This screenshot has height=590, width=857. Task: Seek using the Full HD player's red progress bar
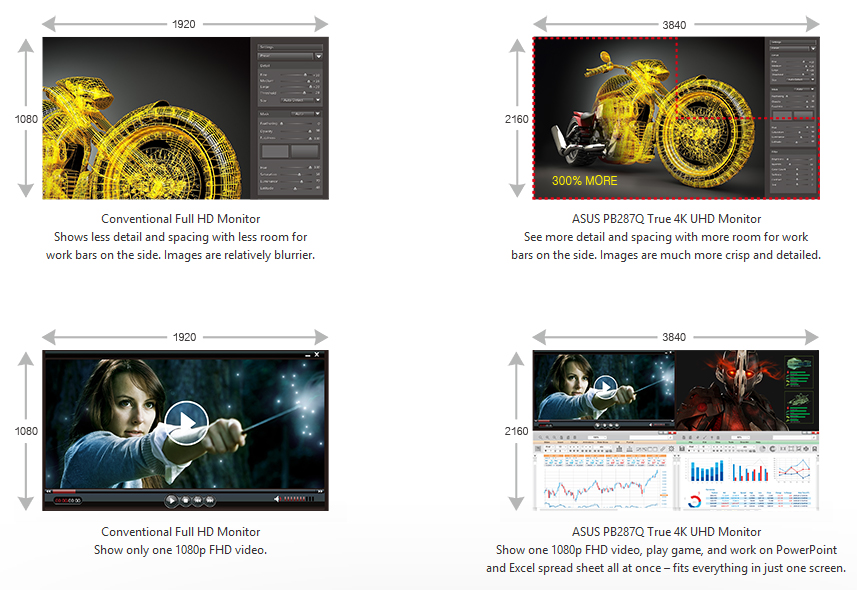[x=64, y=491]
